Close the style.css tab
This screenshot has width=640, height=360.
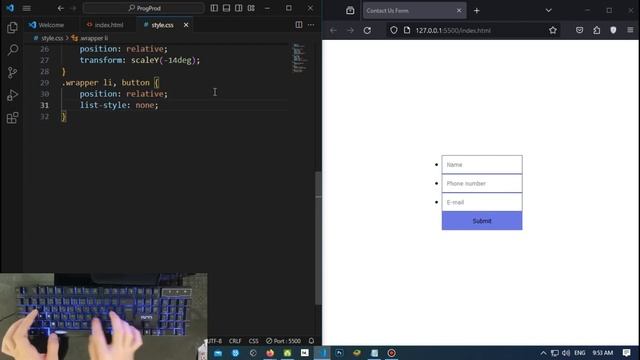tap(186, 25)
